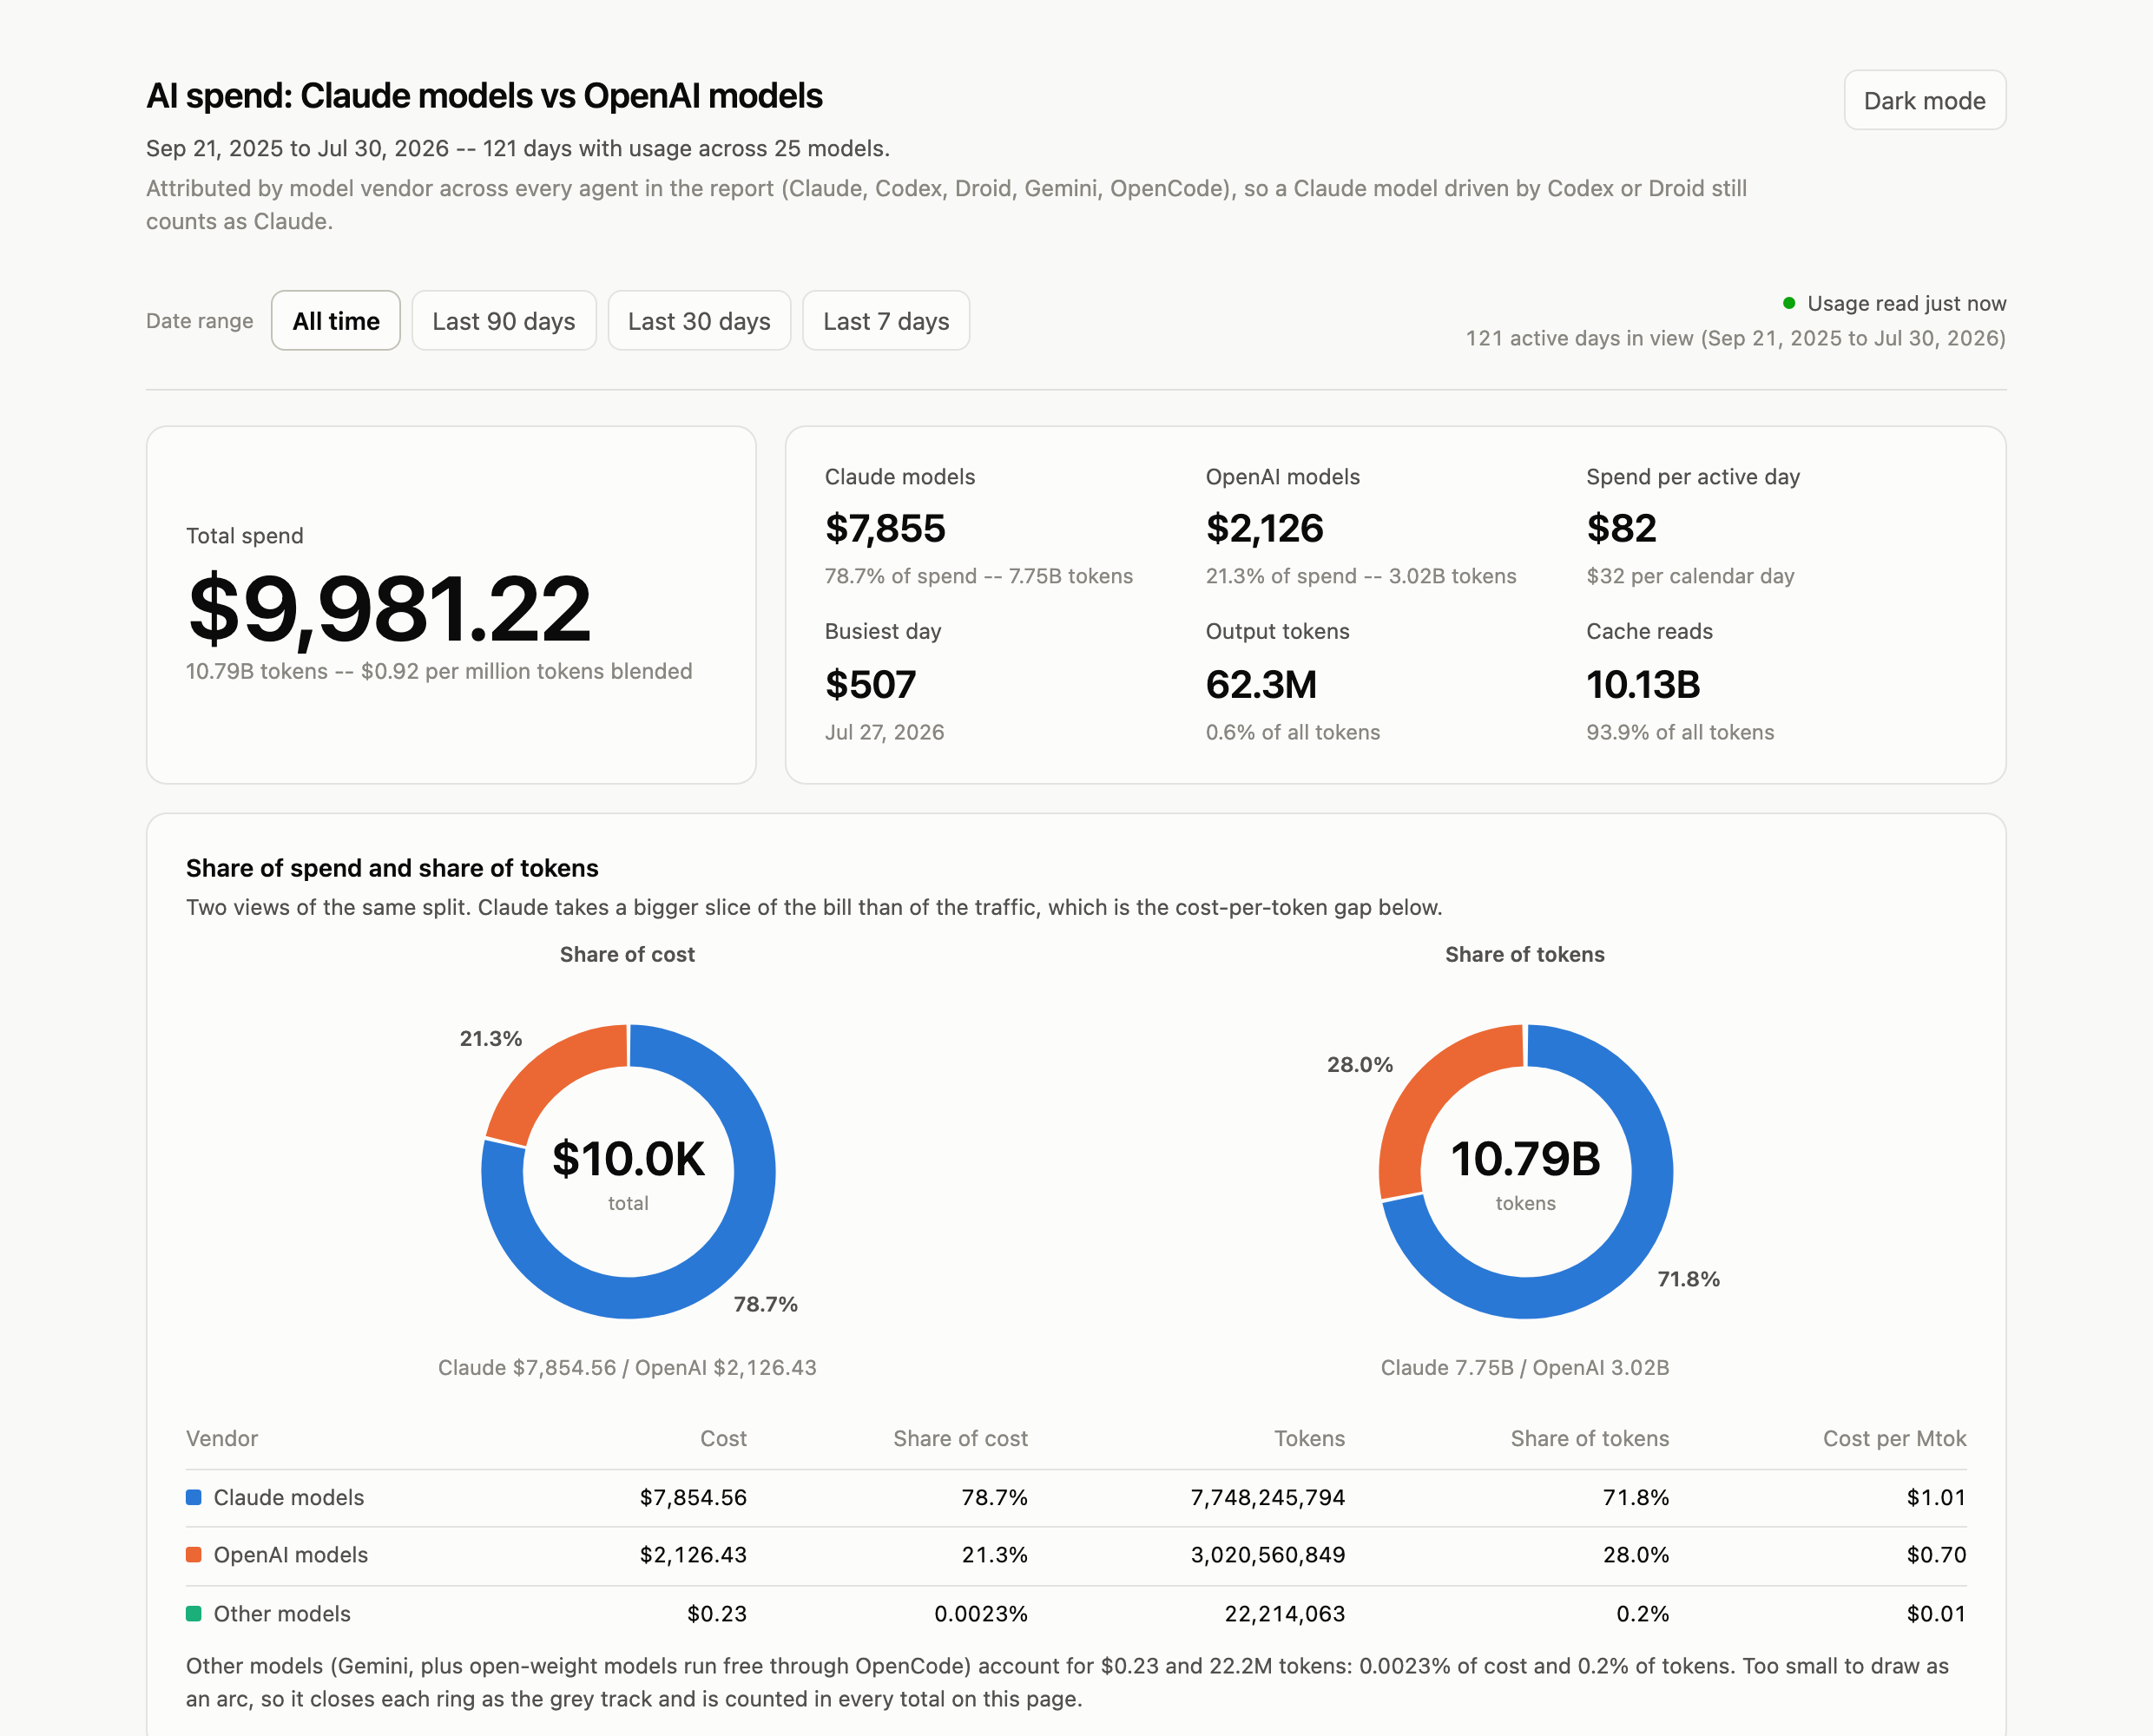
Task: Switch to Last 7 days range
Action: 886,321
